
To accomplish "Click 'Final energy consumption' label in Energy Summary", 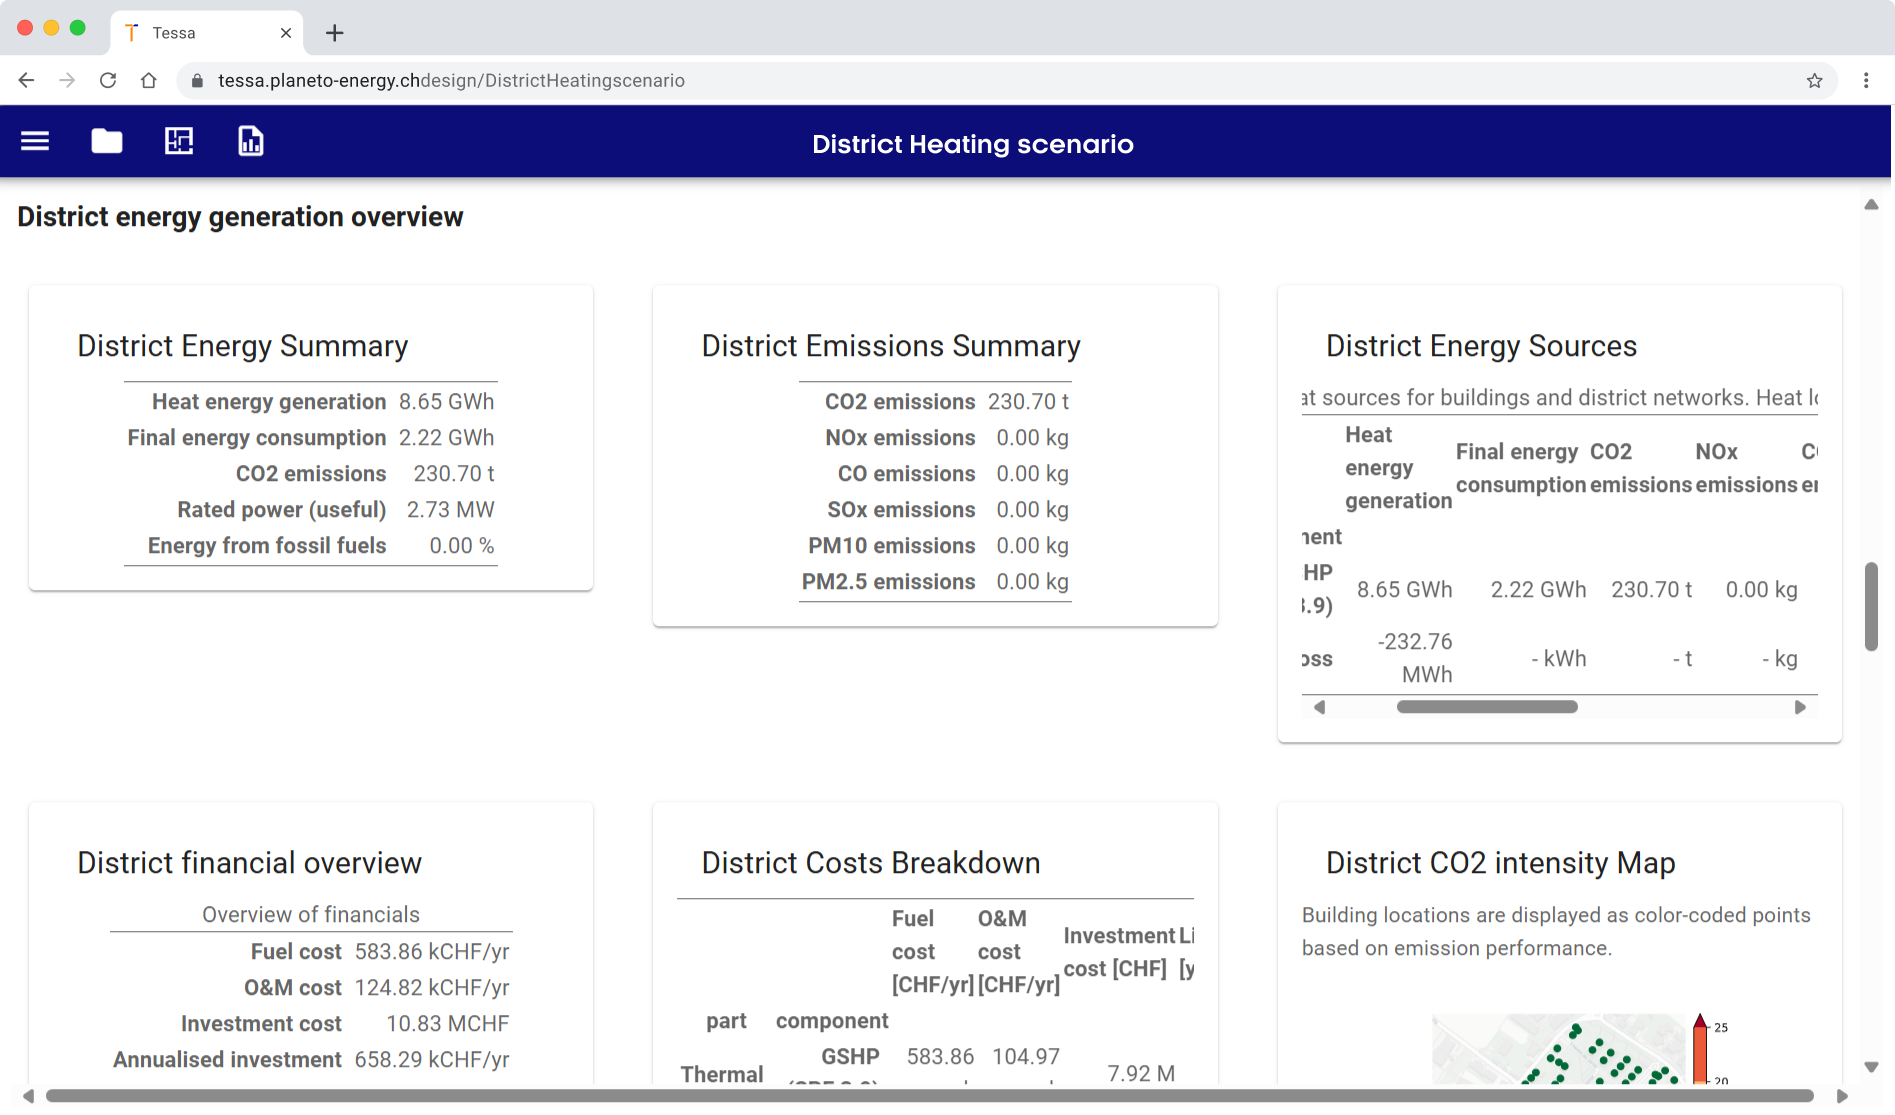I will pyautogui.click(x=256, y=438).
